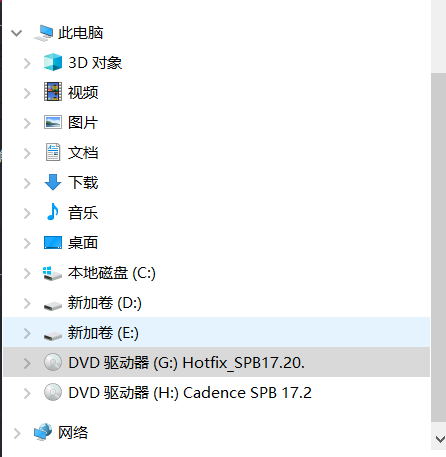Click the DVD (G:) disc icon
Viewport: 446px width, 457px height.
tap(53, 362)
